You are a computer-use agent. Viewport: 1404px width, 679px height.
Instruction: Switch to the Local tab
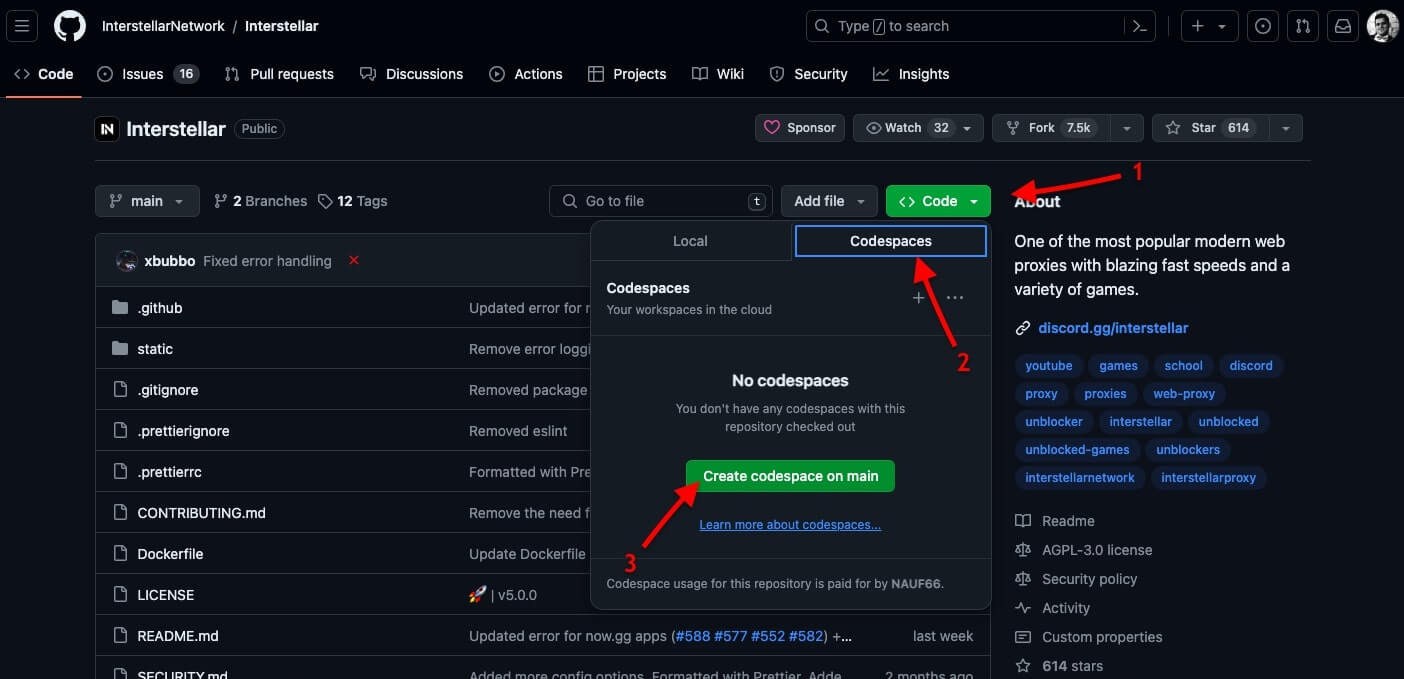pos(690,241)
